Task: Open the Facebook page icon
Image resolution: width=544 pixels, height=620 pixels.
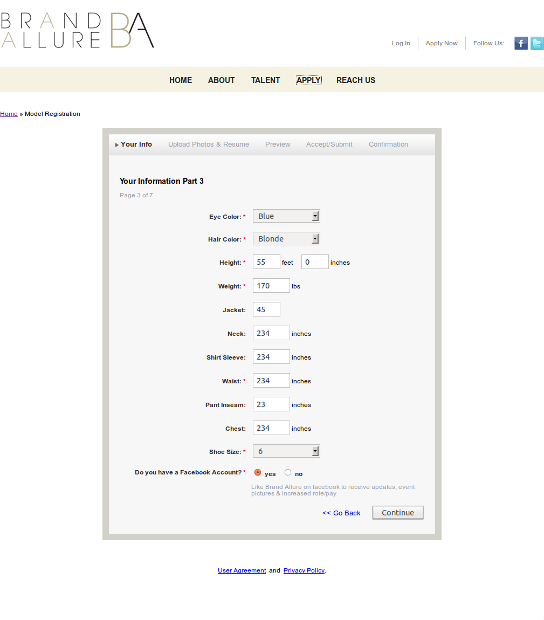Action: tap(521, 43)
